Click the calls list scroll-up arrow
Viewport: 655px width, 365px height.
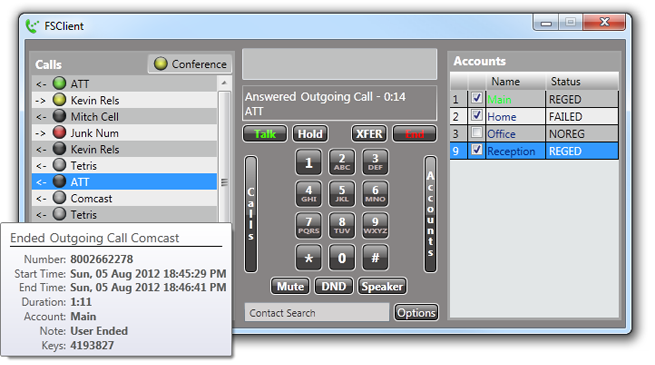tap(224, 83)
